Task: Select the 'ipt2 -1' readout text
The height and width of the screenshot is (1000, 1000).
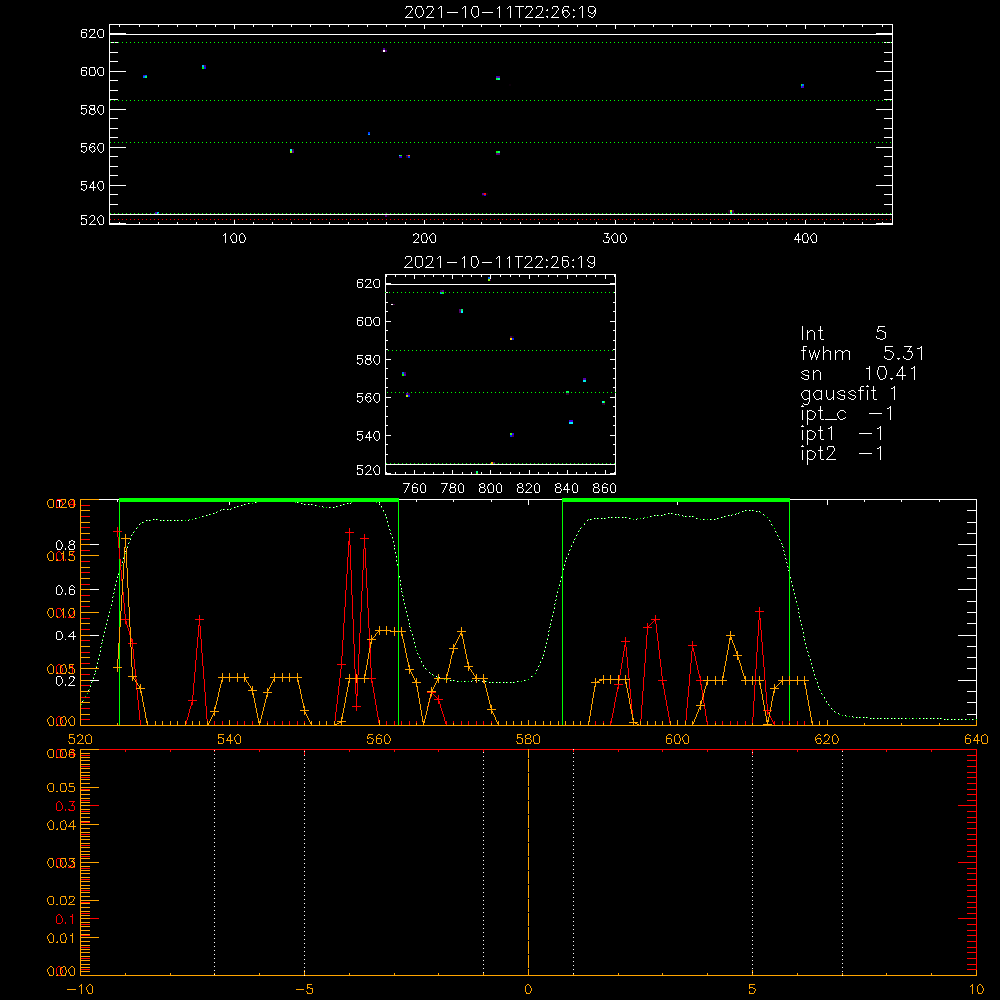Action: (x=842, y=453)
